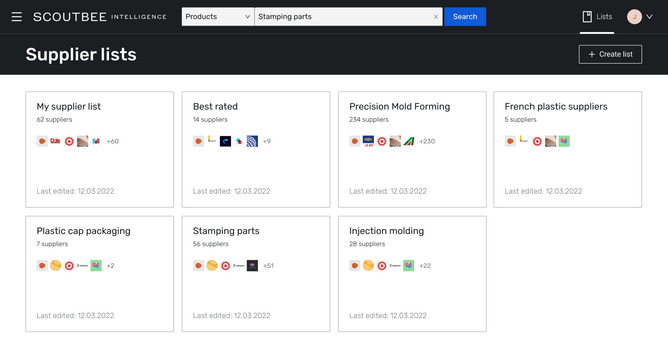Click the user avatar J
This screenshot has height=364, width=668.
click(634, 17)
